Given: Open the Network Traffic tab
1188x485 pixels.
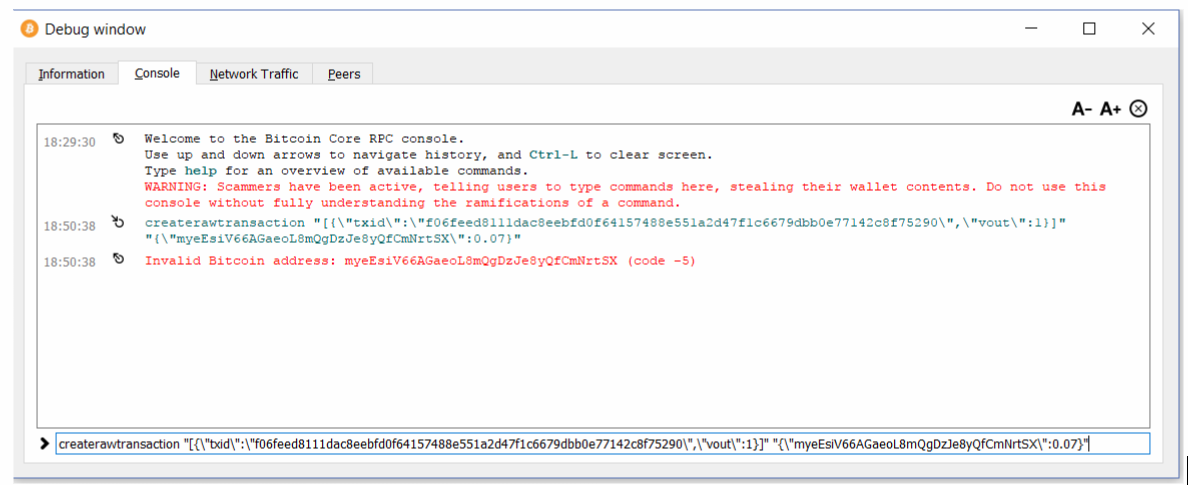Looking at the screenshot, I should [254, 74].
